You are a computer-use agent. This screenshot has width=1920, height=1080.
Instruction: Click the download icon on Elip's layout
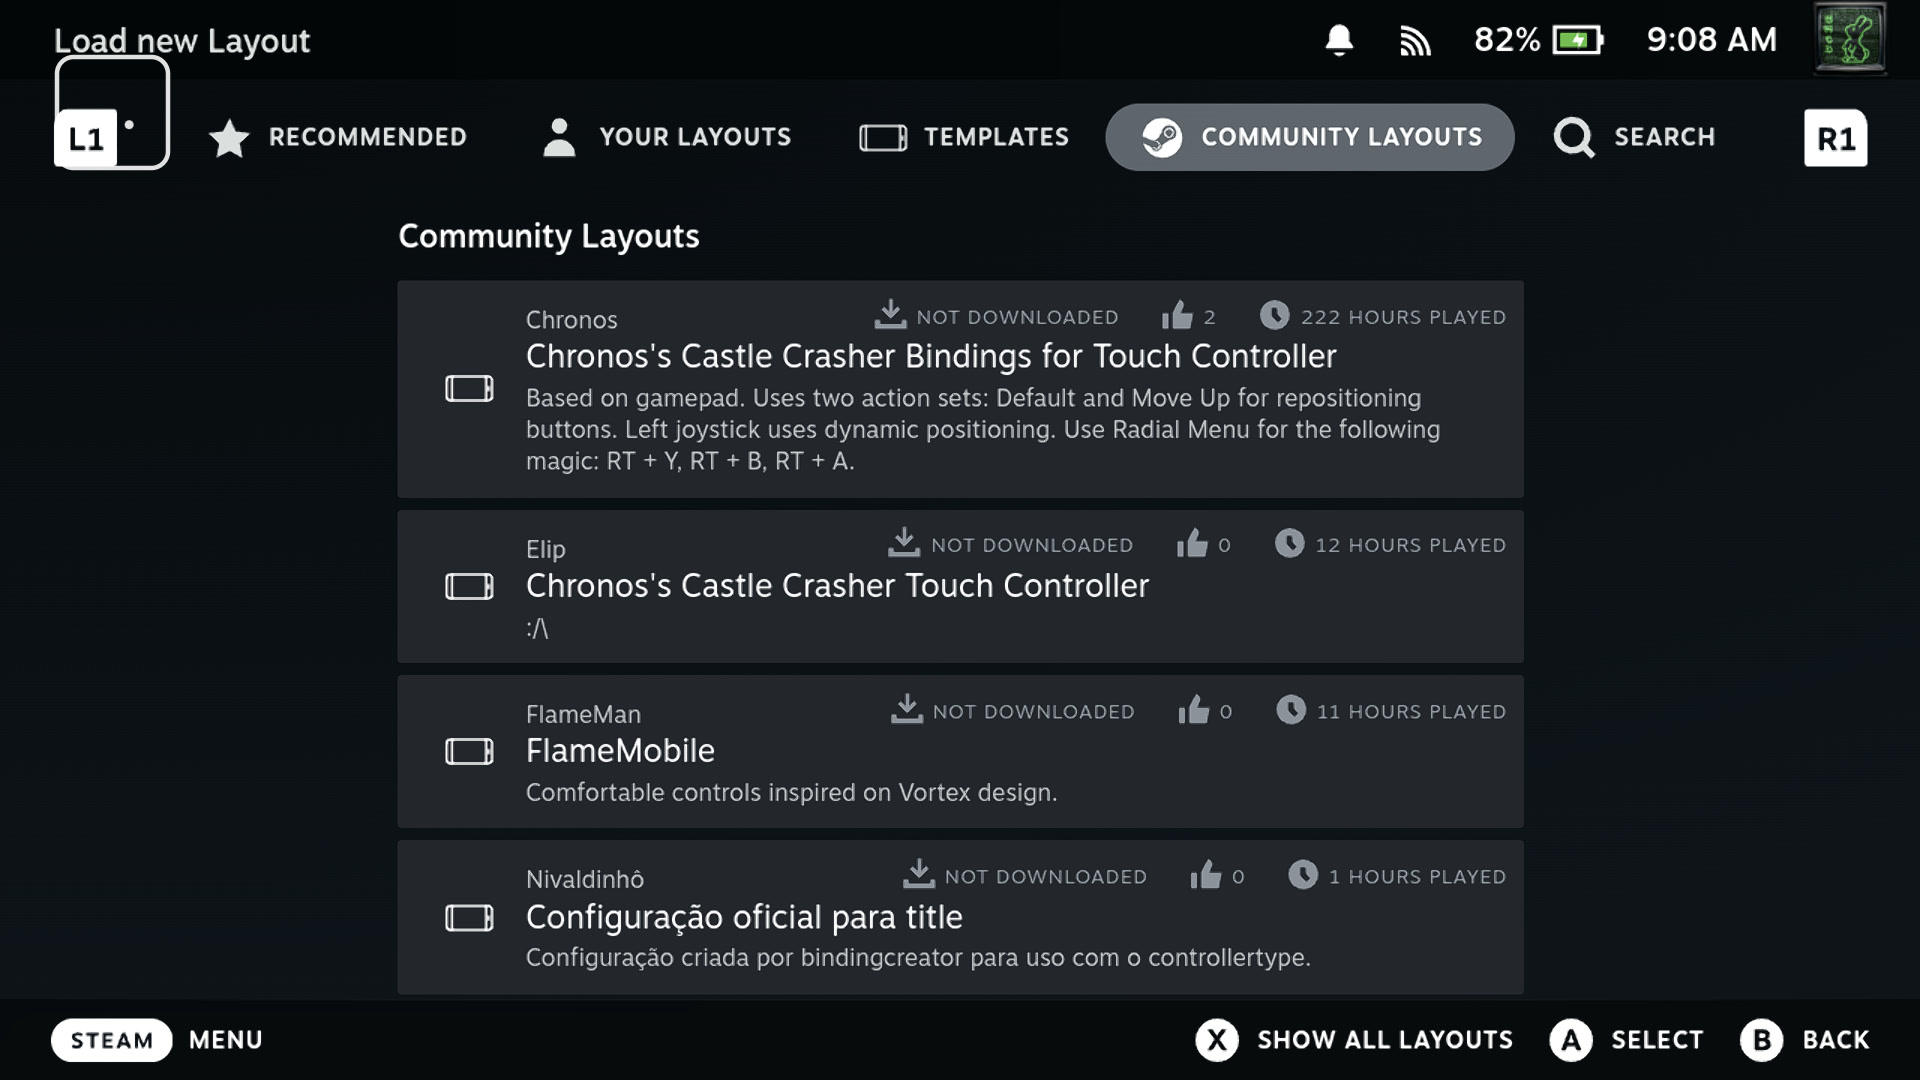[x=904, y=542]
